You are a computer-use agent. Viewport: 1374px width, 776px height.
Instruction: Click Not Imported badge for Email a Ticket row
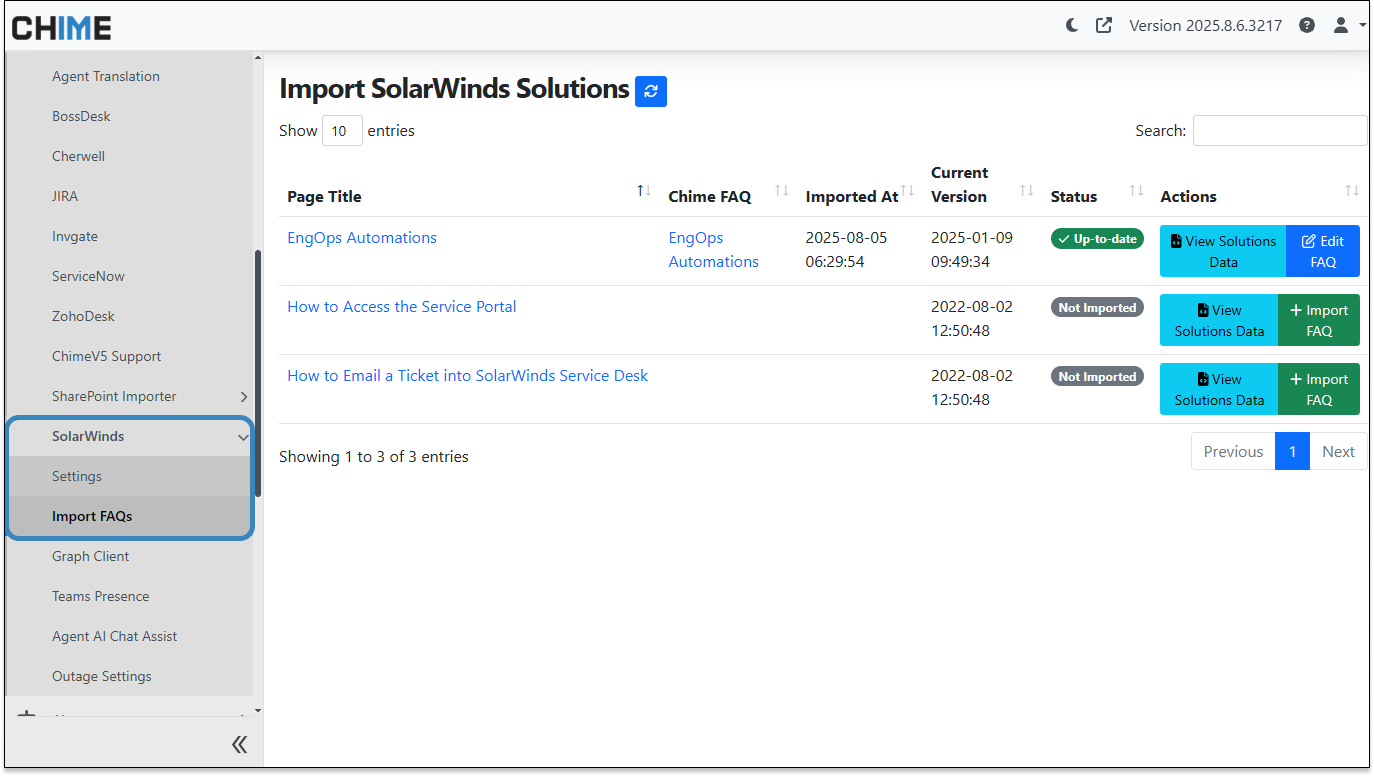(x=1097, y=377)
